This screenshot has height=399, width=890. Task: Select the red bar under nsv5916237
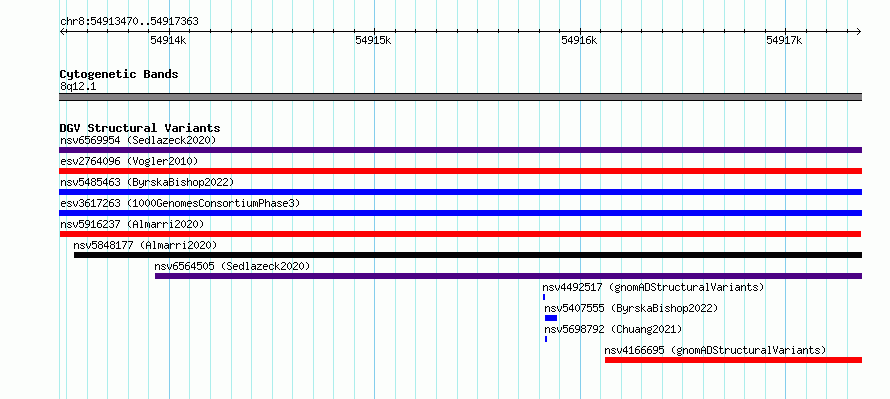460,234
